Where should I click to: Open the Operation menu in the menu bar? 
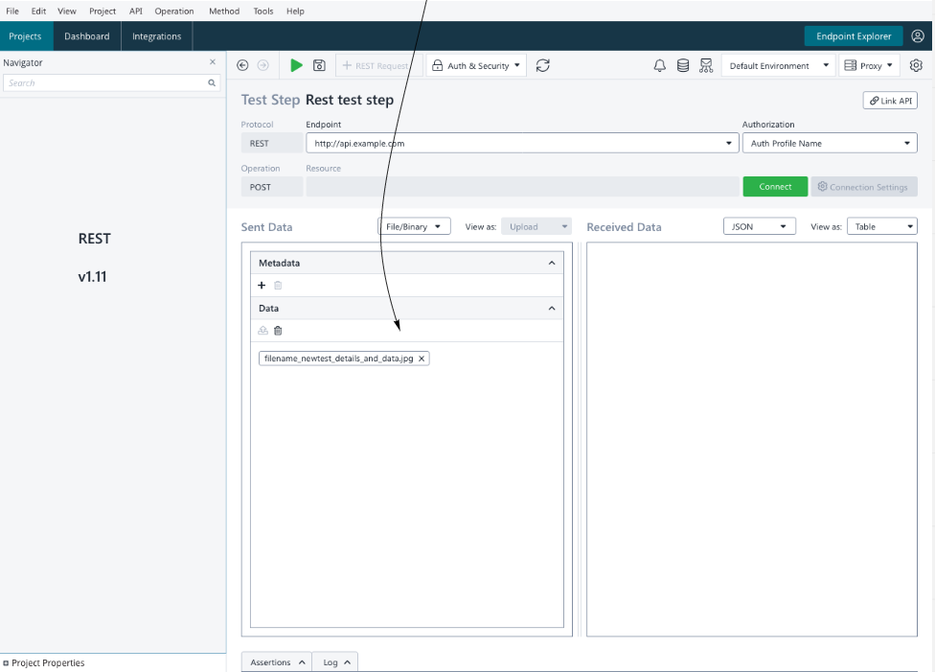tap(174, 11)
